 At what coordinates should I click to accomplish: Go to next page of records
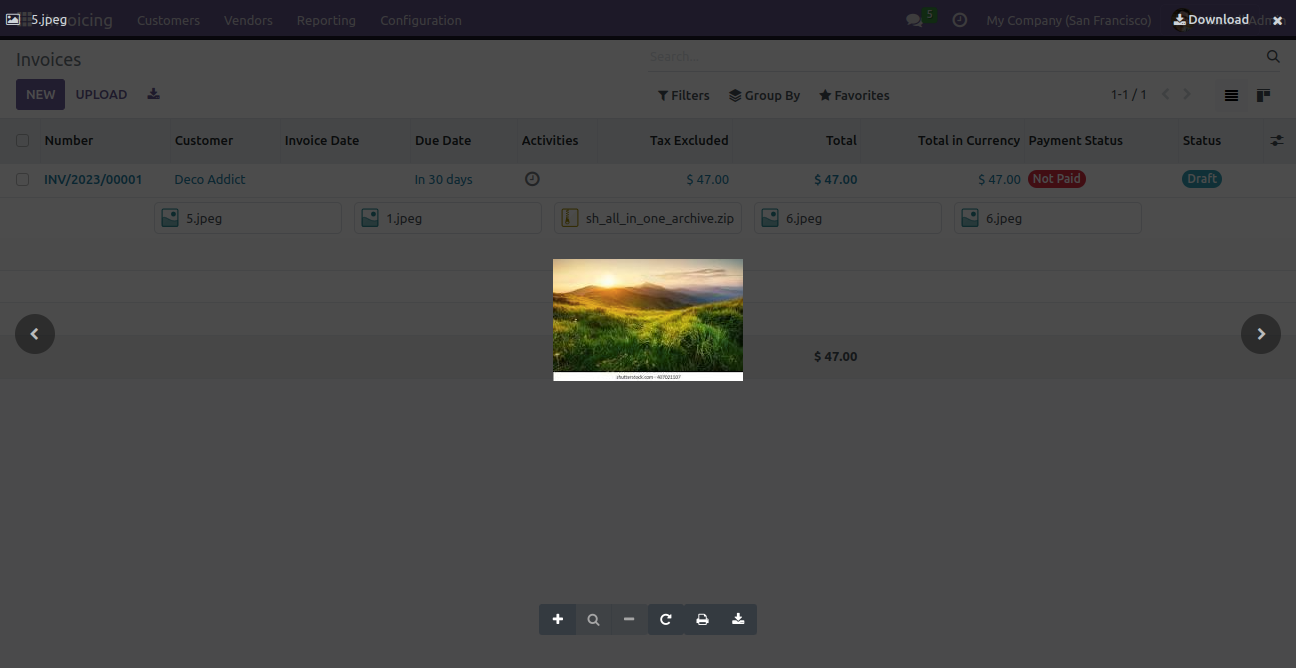[x=1187, y=95]
